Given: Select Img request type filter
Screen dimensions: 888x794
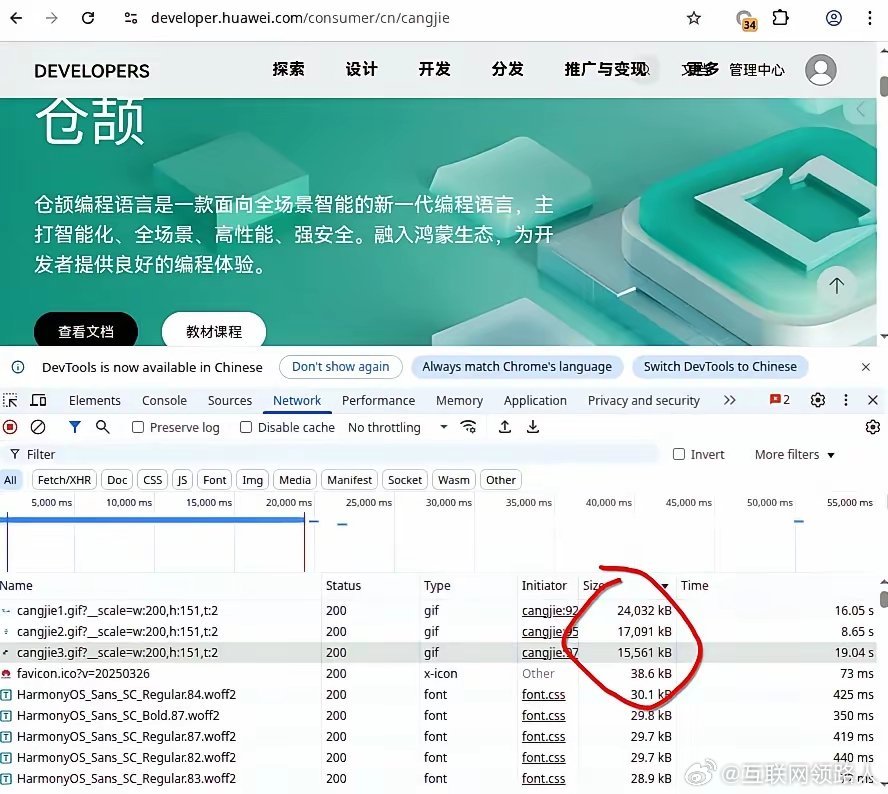Looking at the screenshot, I should tap(253, 480).
